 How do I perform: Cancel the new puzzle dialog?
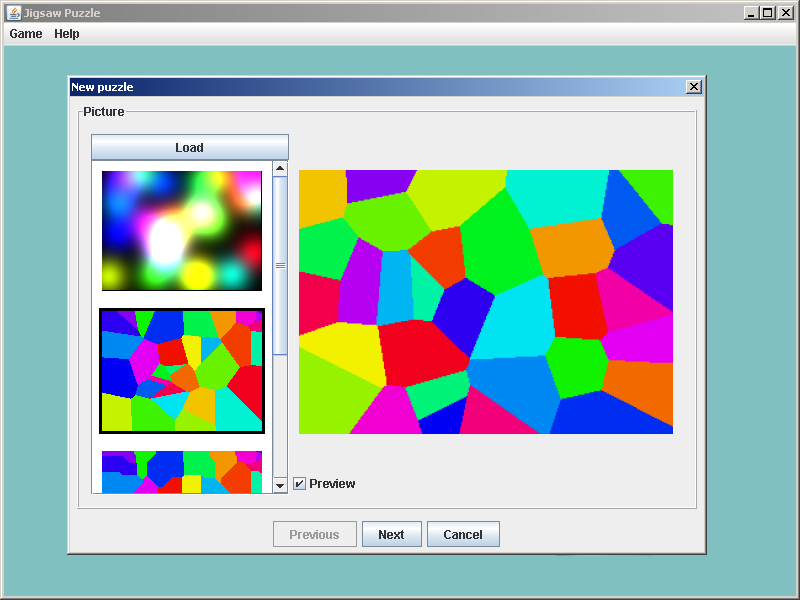(x=463, y=535)
